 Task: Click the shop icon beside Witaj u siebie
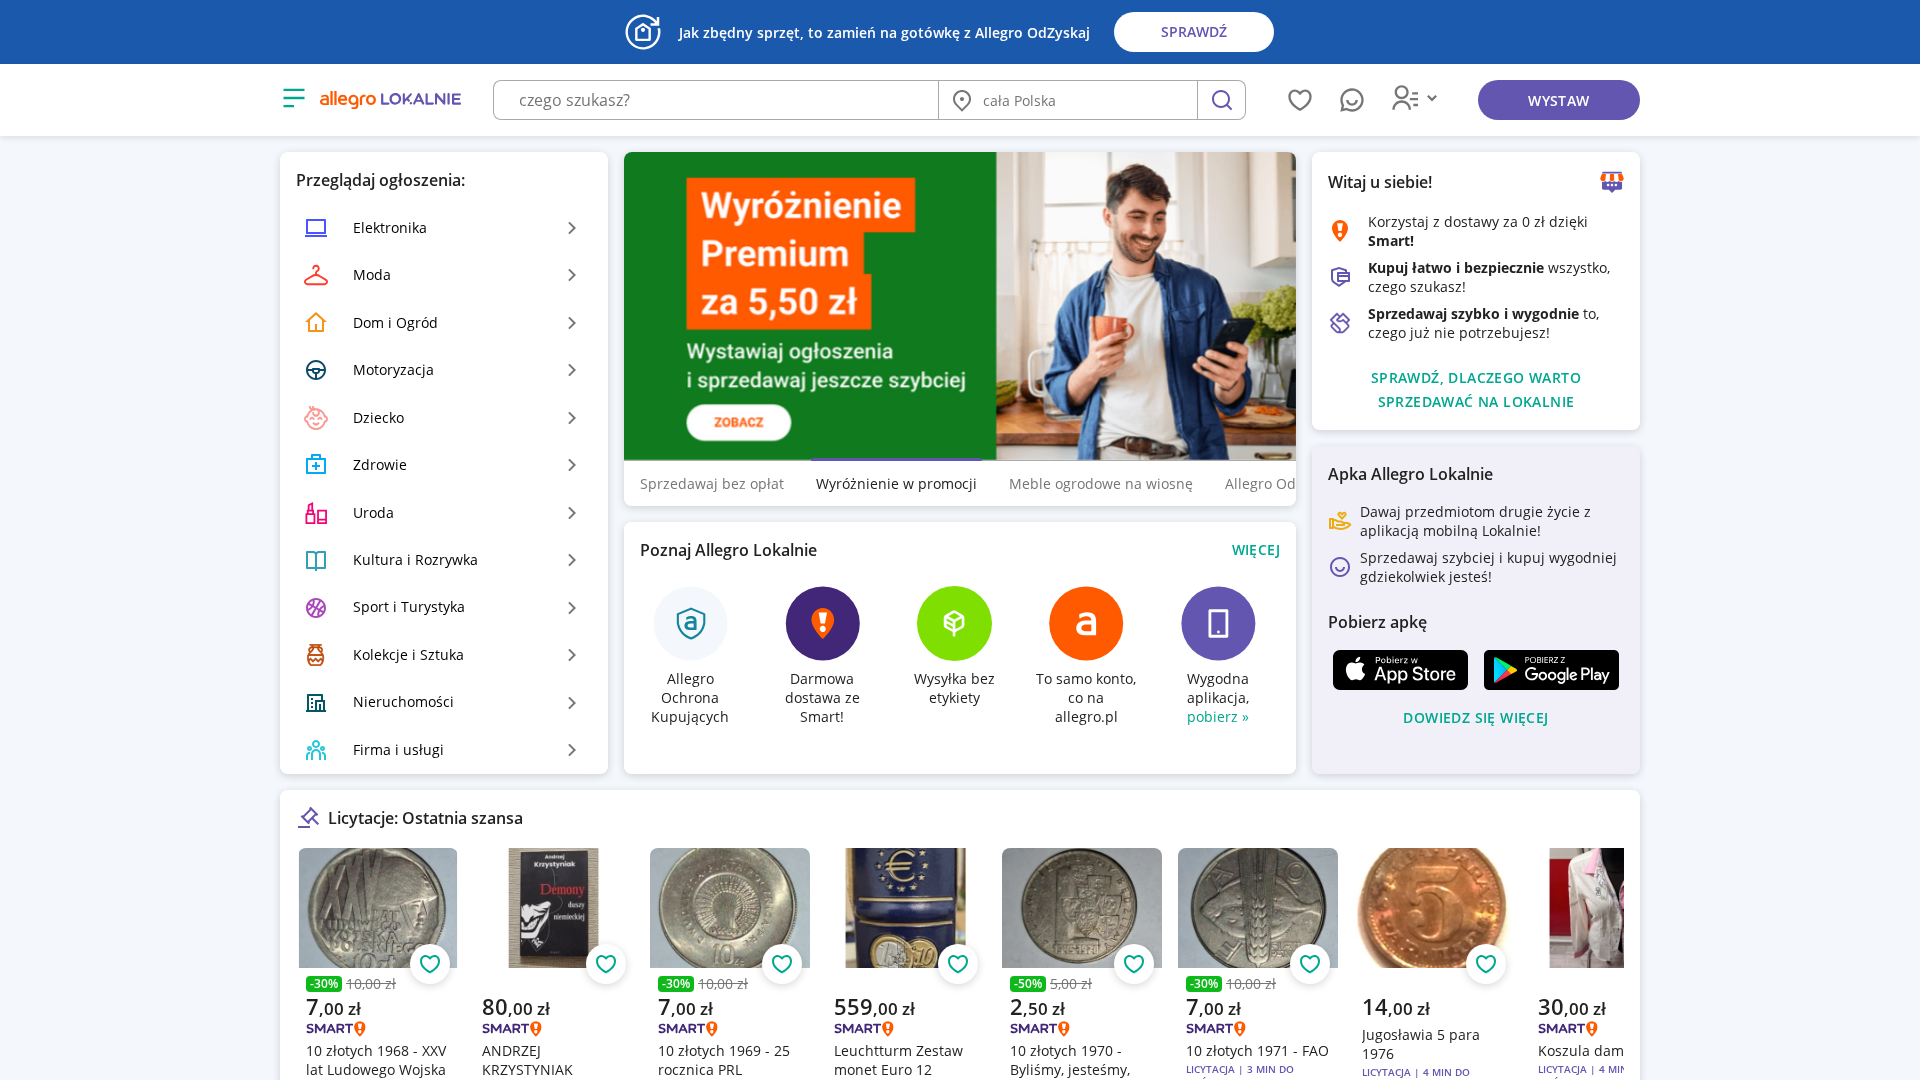click(1612, 181)
